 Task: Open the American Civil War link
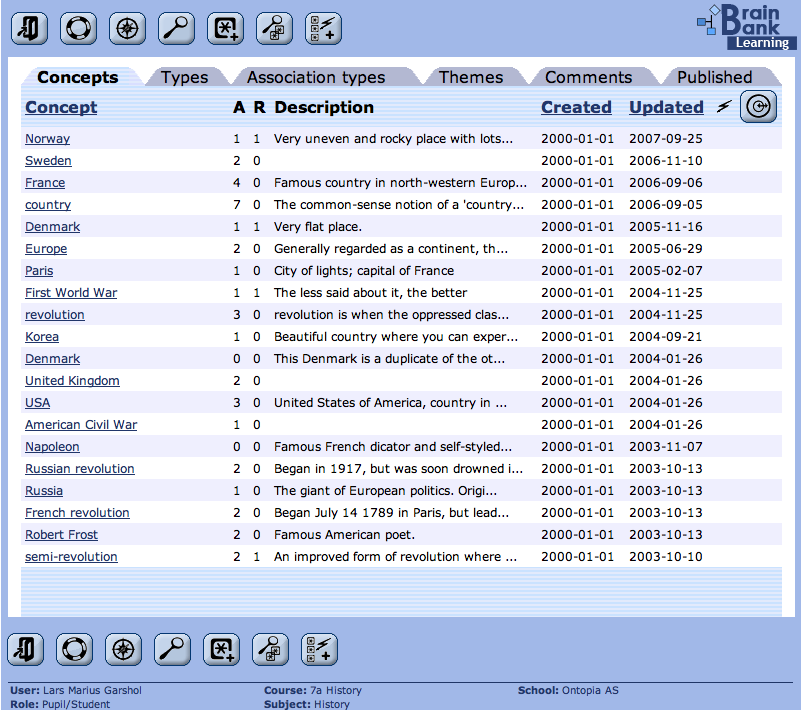tap(81, 425)
